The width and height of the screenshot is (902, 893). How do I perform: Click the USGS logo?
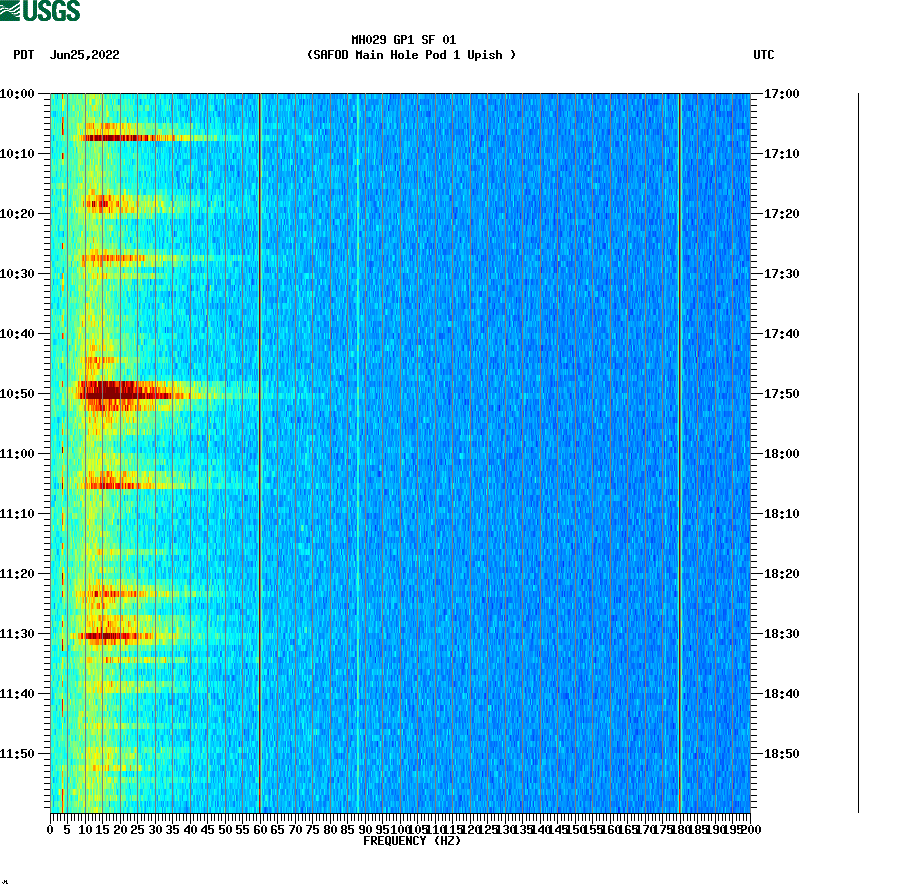click(40, 10)
